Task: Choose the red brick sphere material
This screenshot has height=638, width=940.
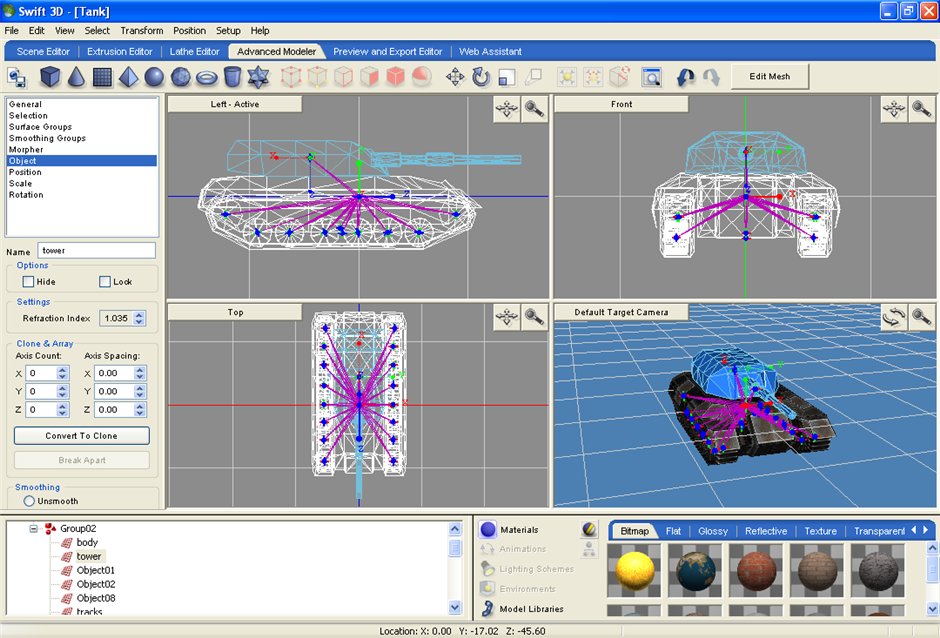Action: click(756, 570)
